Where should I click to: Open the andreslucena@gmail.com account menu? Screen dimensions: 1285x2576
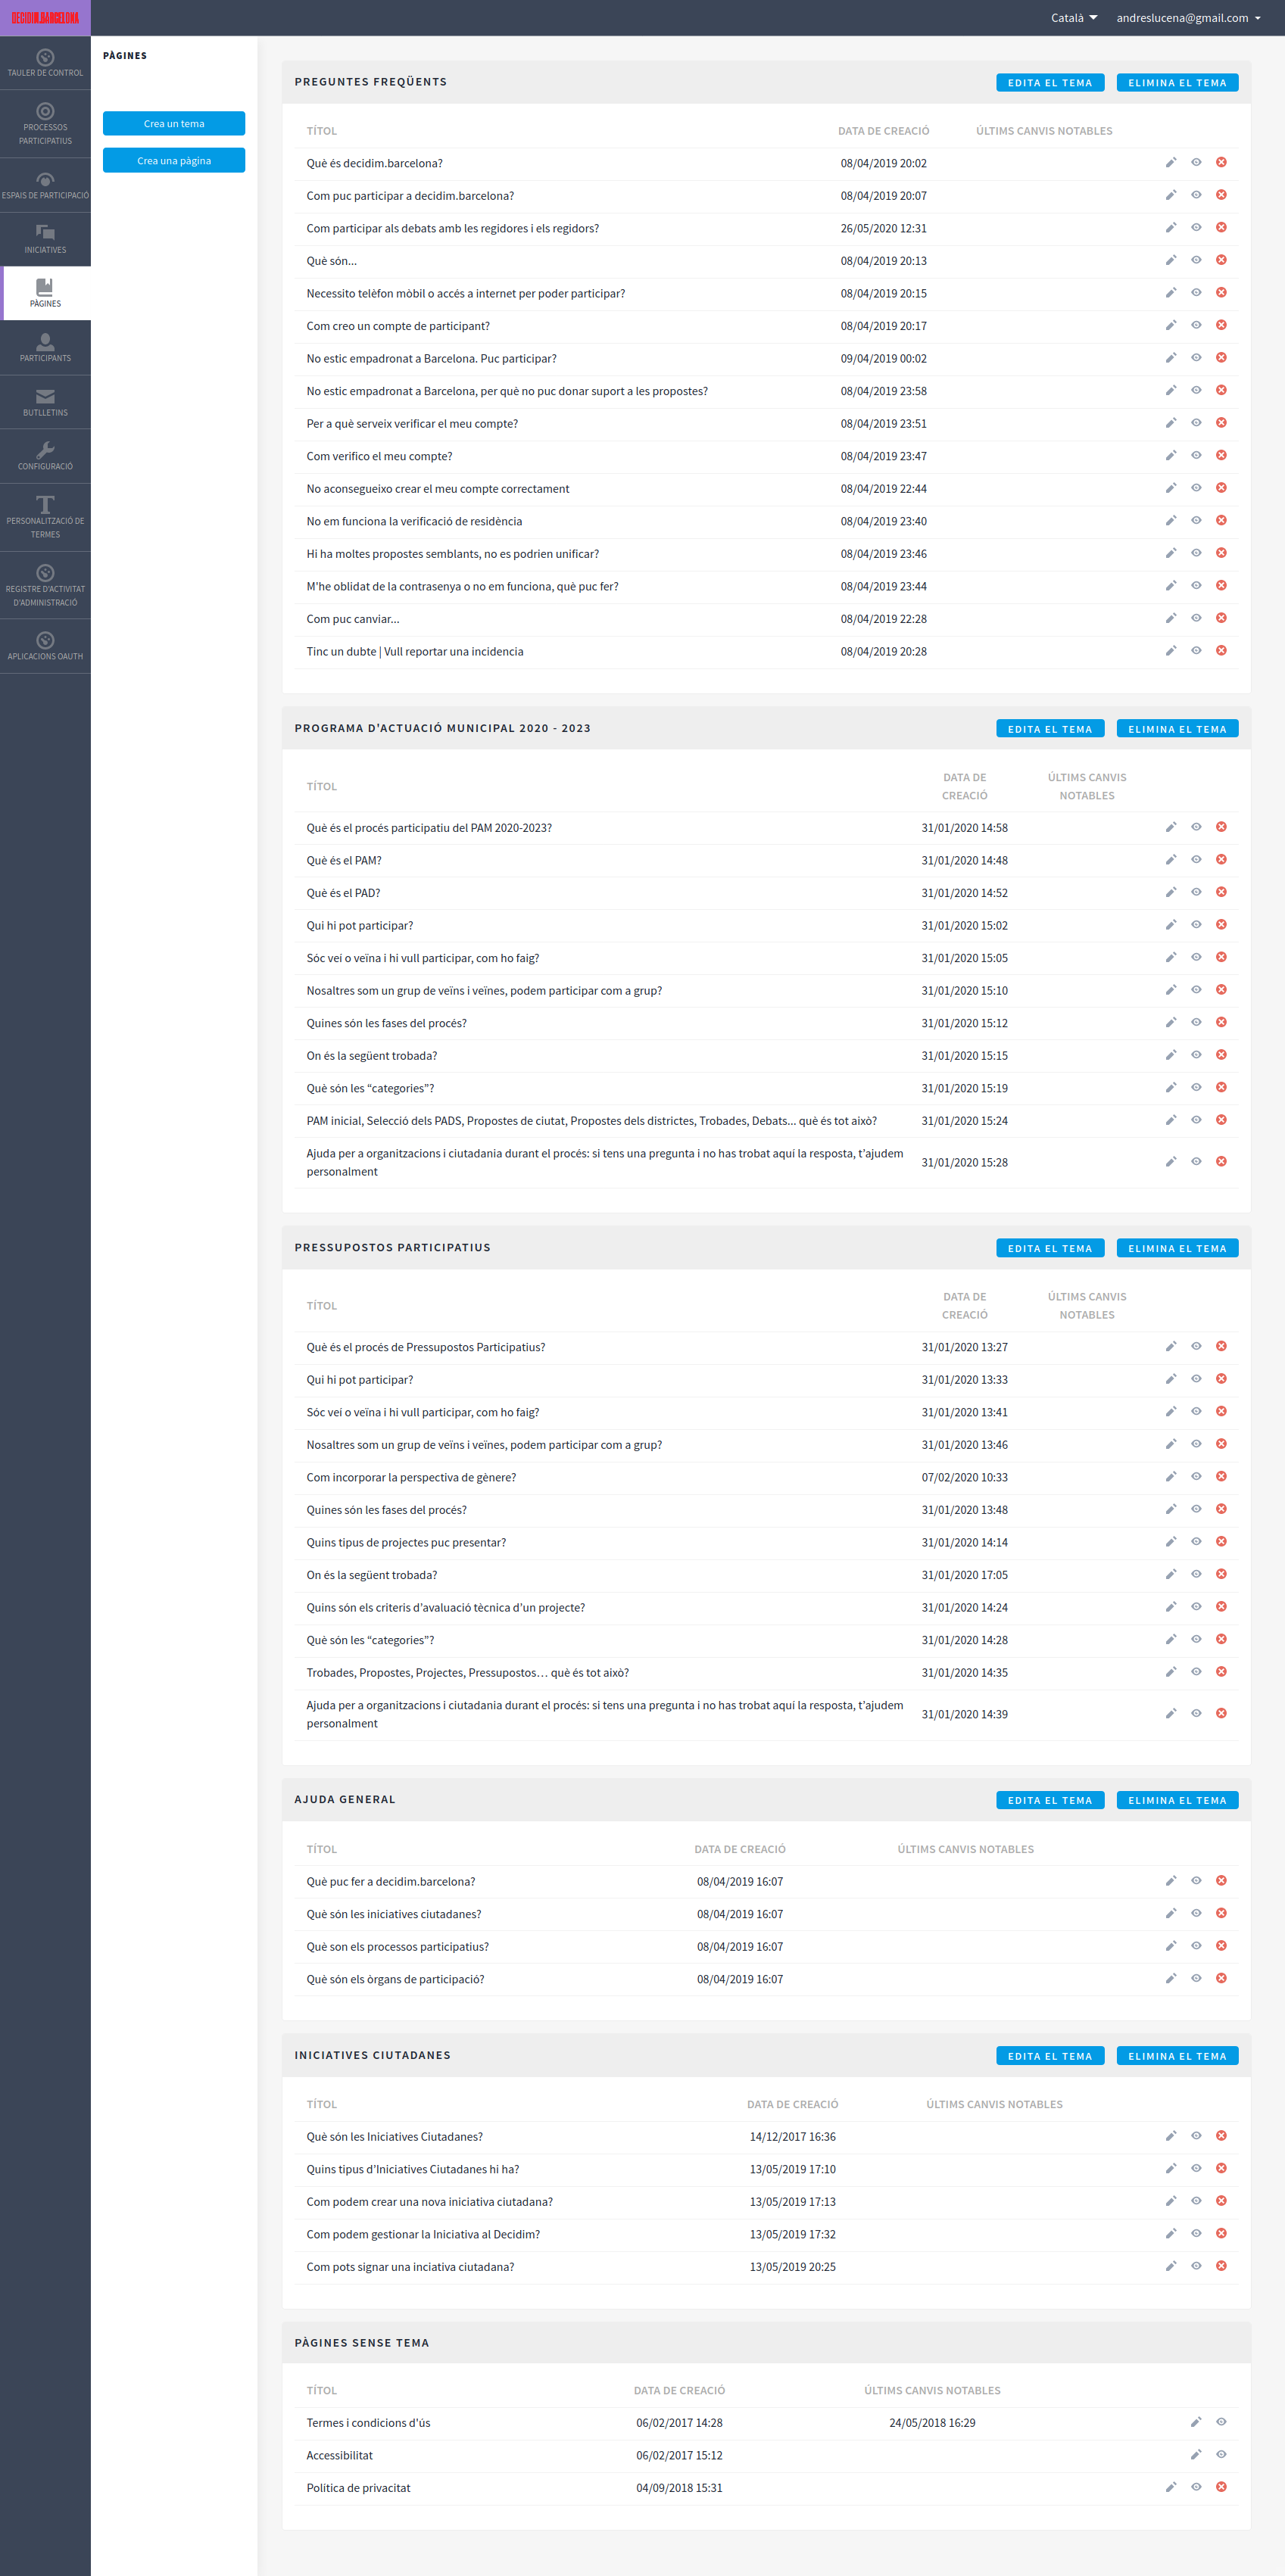(1188, 18)
